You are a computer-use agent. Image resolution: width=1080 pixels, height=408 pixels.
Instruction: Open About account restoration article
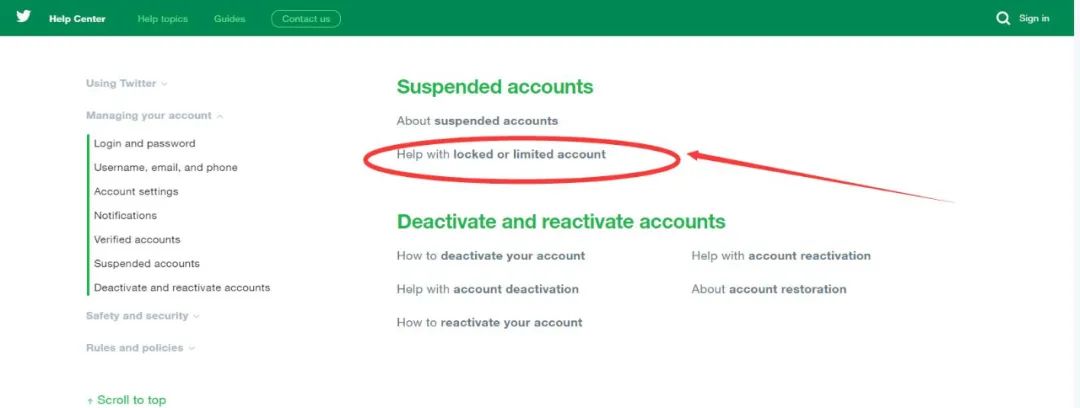pyautogui.click(x=769, y=290)
